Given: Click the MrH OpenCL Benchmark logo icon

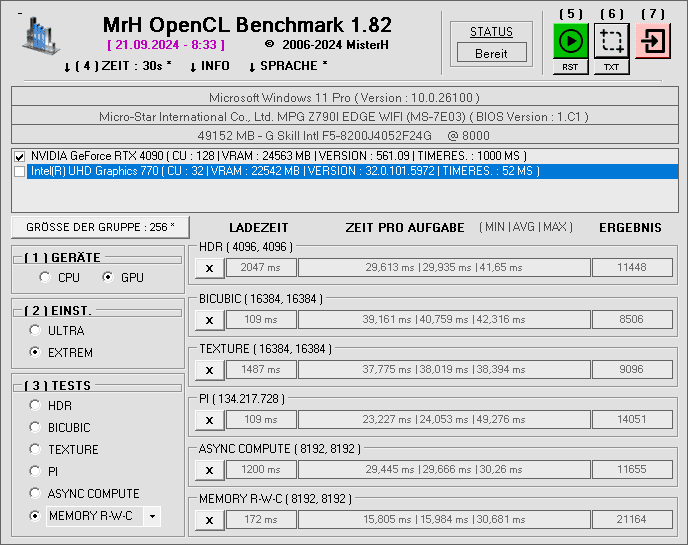Looking at the screenshot, I should pyautogui.click(x=40, y=36).
